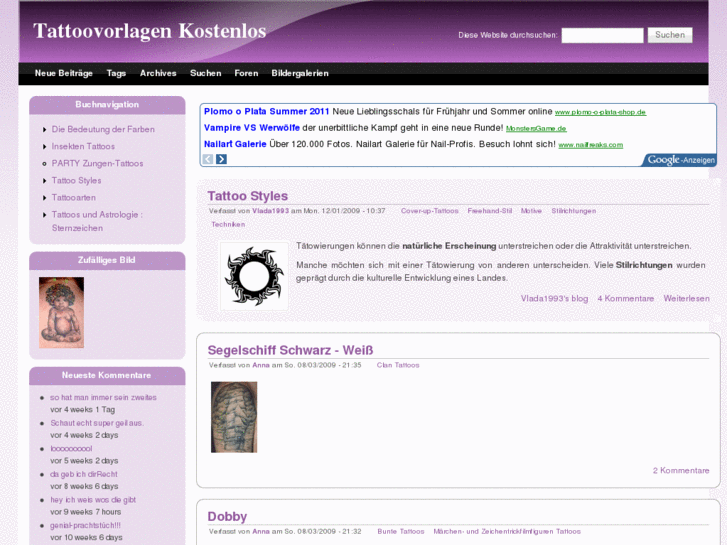Open 'Tattoos und Astrologie : Sternzeichen'
This screenshot has width=727, height=545.
tap(97, 221)
